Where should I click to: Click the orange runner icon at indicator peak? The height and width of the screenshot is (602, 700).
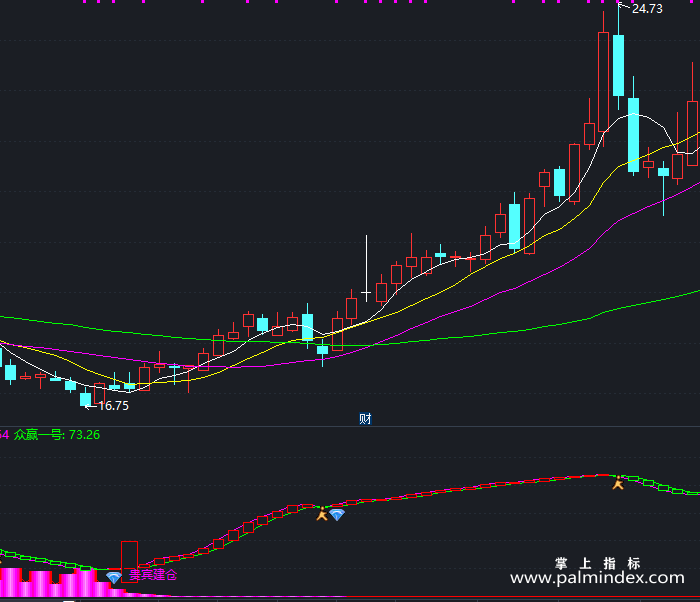click(618, 482)
